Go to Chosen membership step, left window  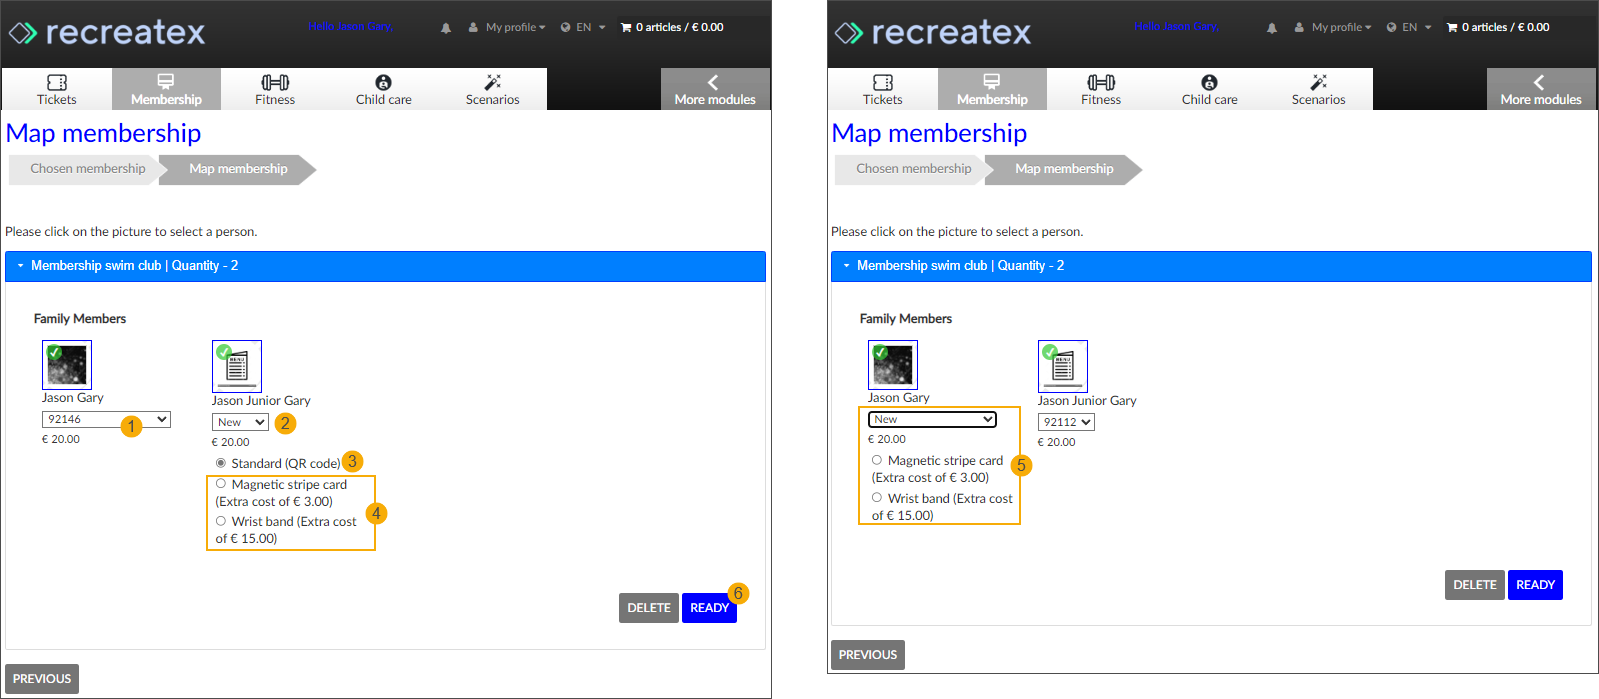click(x=88, y=169)
